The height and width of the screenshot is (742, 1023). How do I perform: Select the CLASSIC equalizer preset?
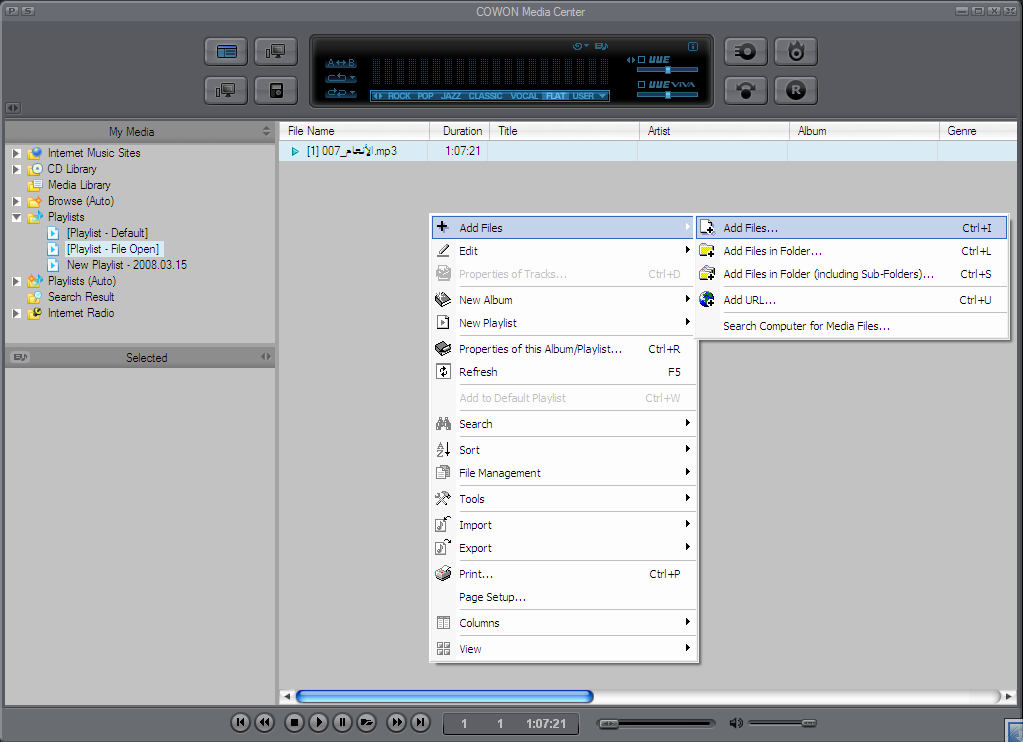click(485, 96)
